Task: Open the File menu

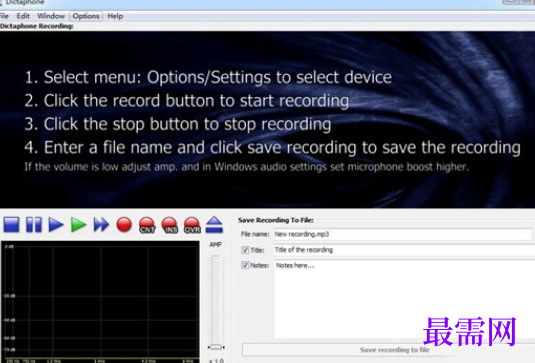Action: pos(4,16)
